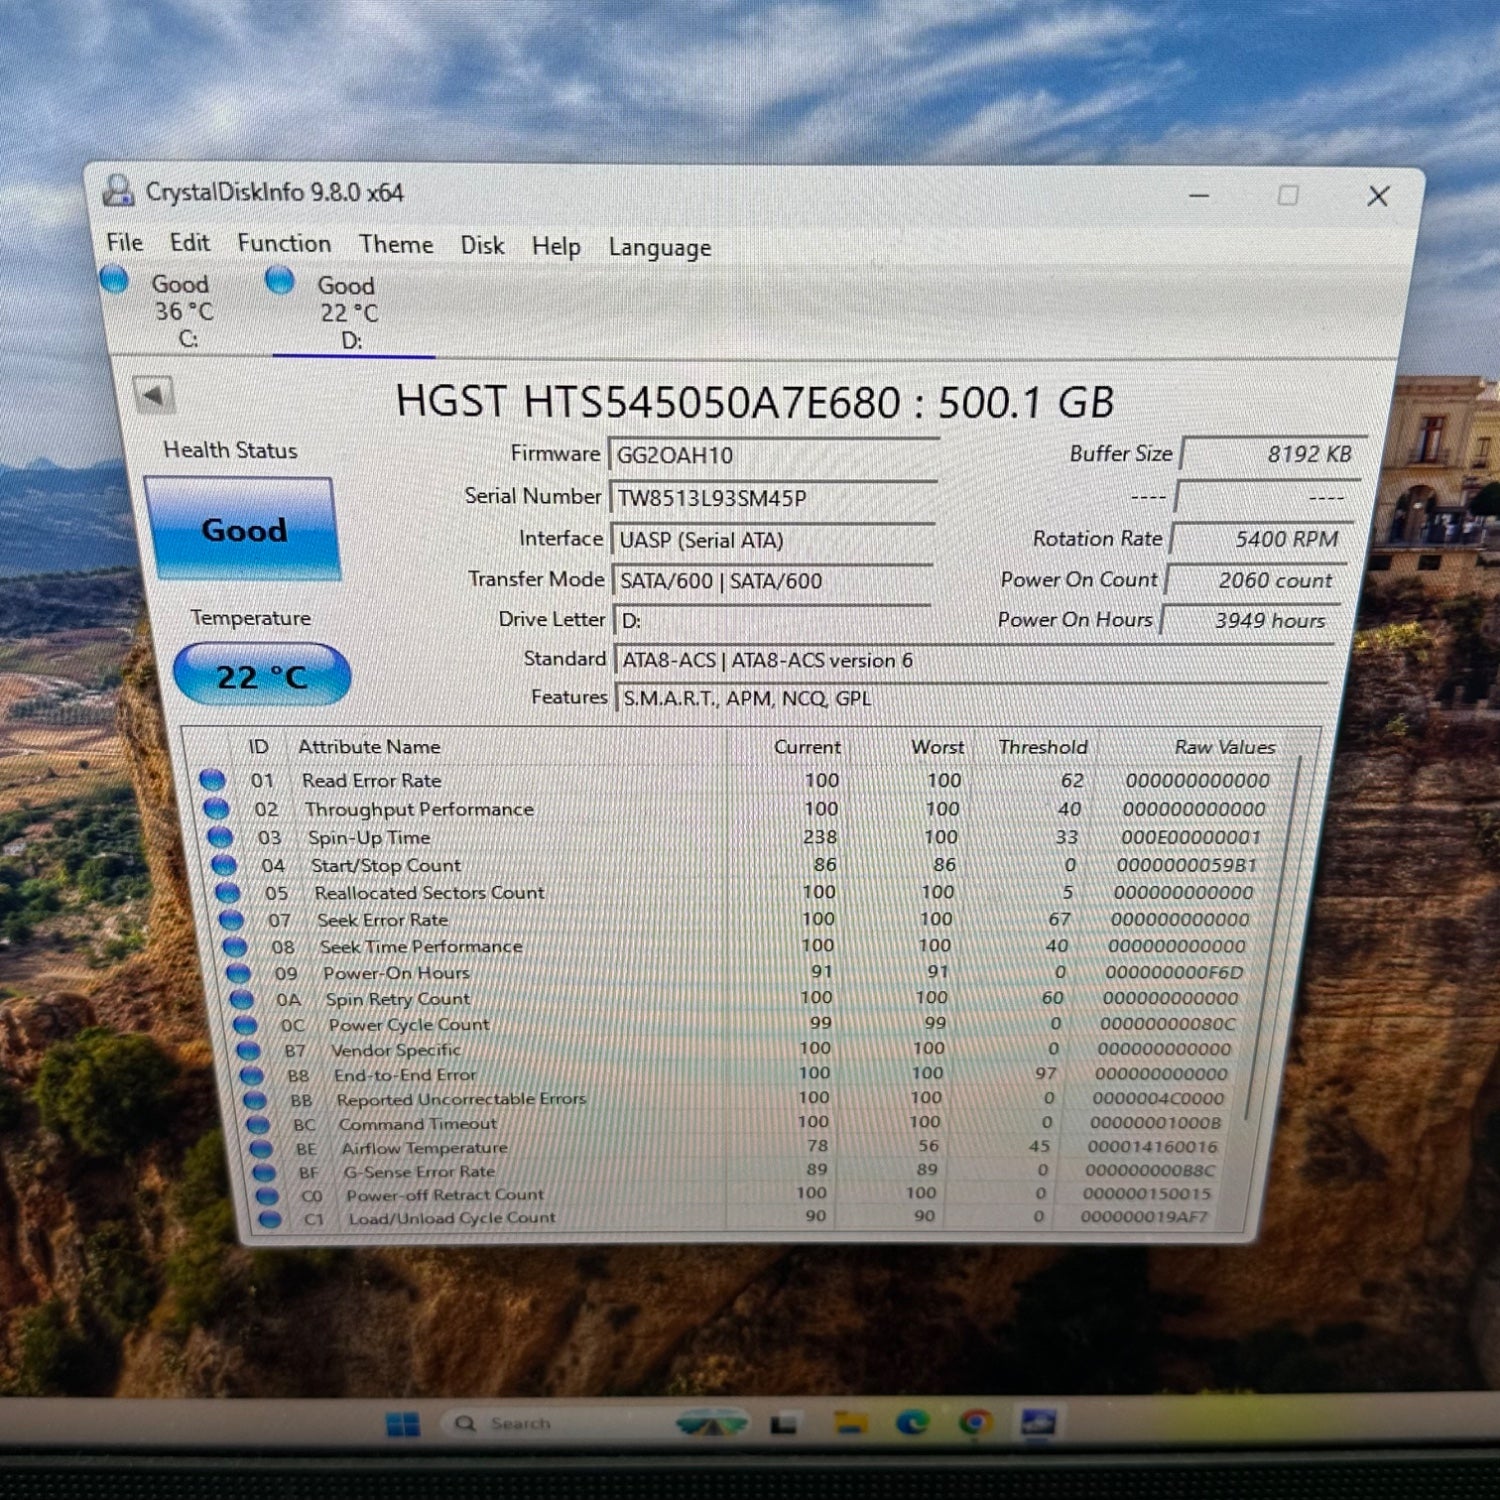Click the CrystalDiskInfo title bar app icon
Image resolution: width=1500 pixels, height=1500 pixels.
coord(119,190)
